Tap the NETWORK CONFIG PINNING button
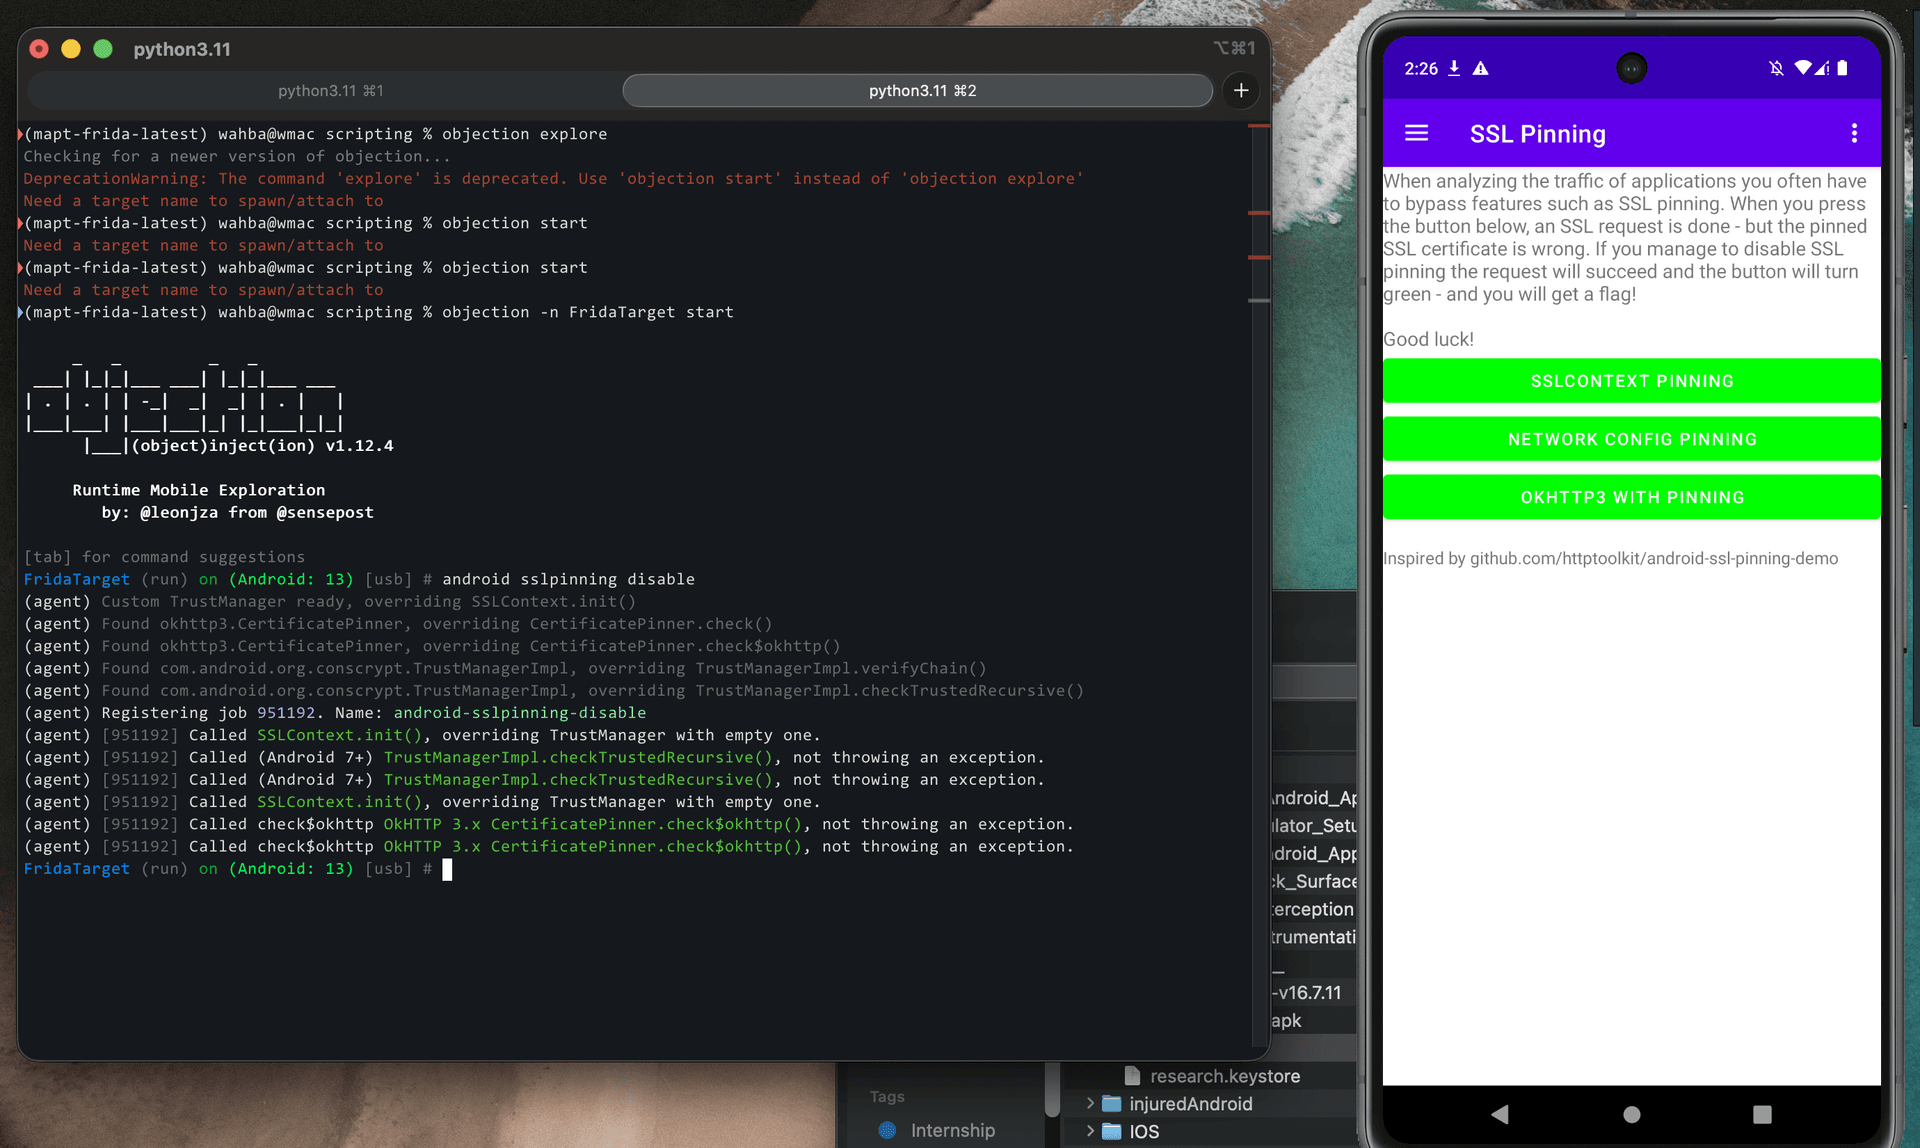1920x1148 pixels. point(1632,439)
